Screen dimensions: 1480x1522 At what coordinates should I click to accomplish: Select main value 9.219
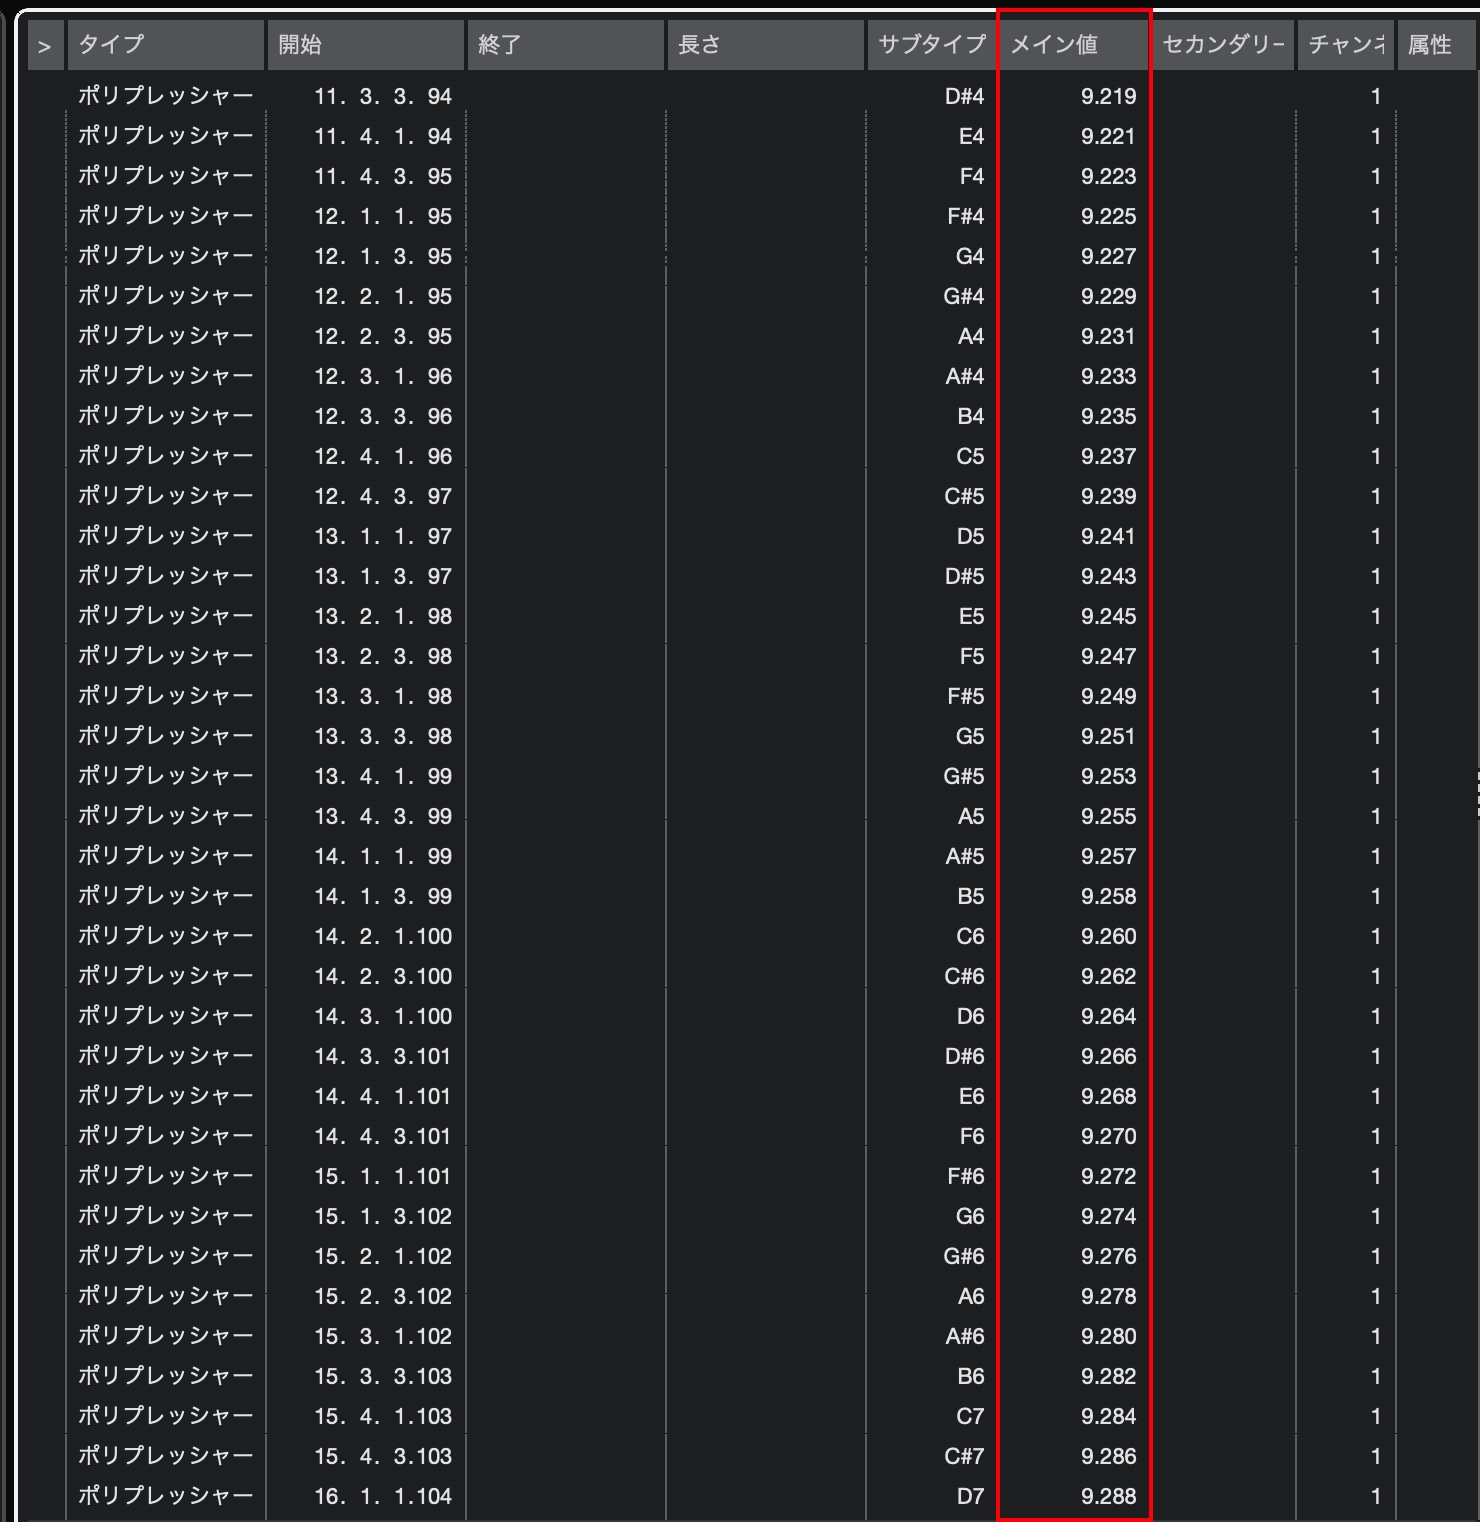1108,96
